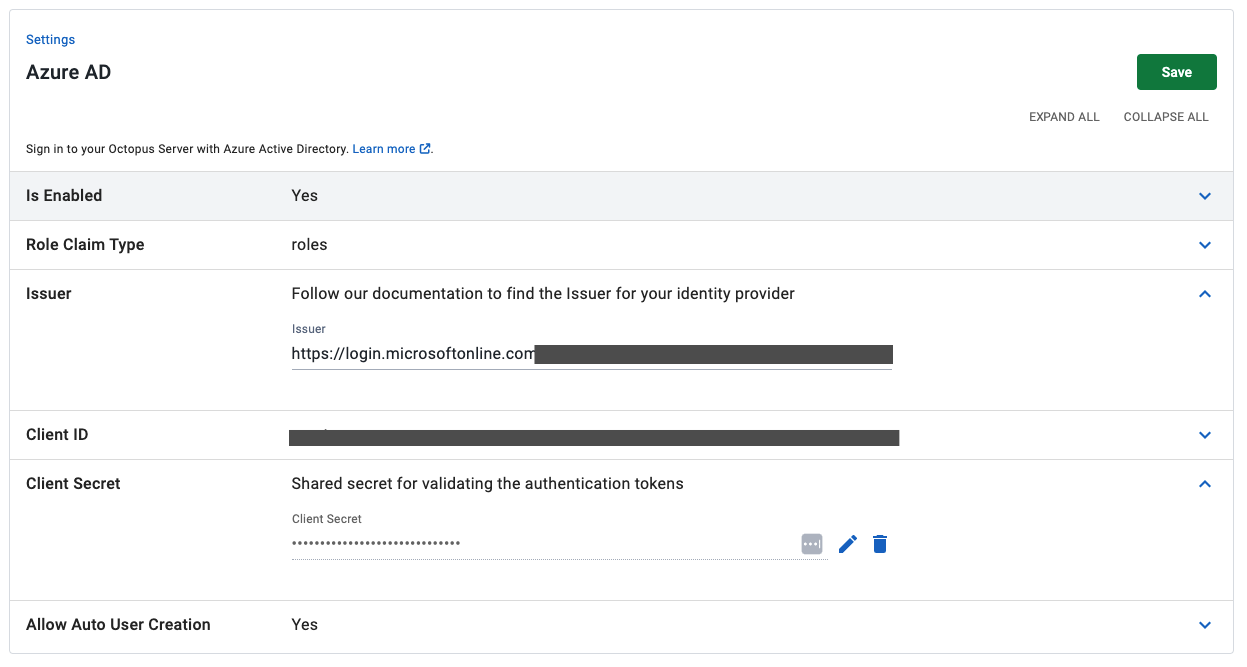The width and height of the screenshot is (1247, 667).
Task: Click the Role Claim Type row label
Action: [85, 245]
